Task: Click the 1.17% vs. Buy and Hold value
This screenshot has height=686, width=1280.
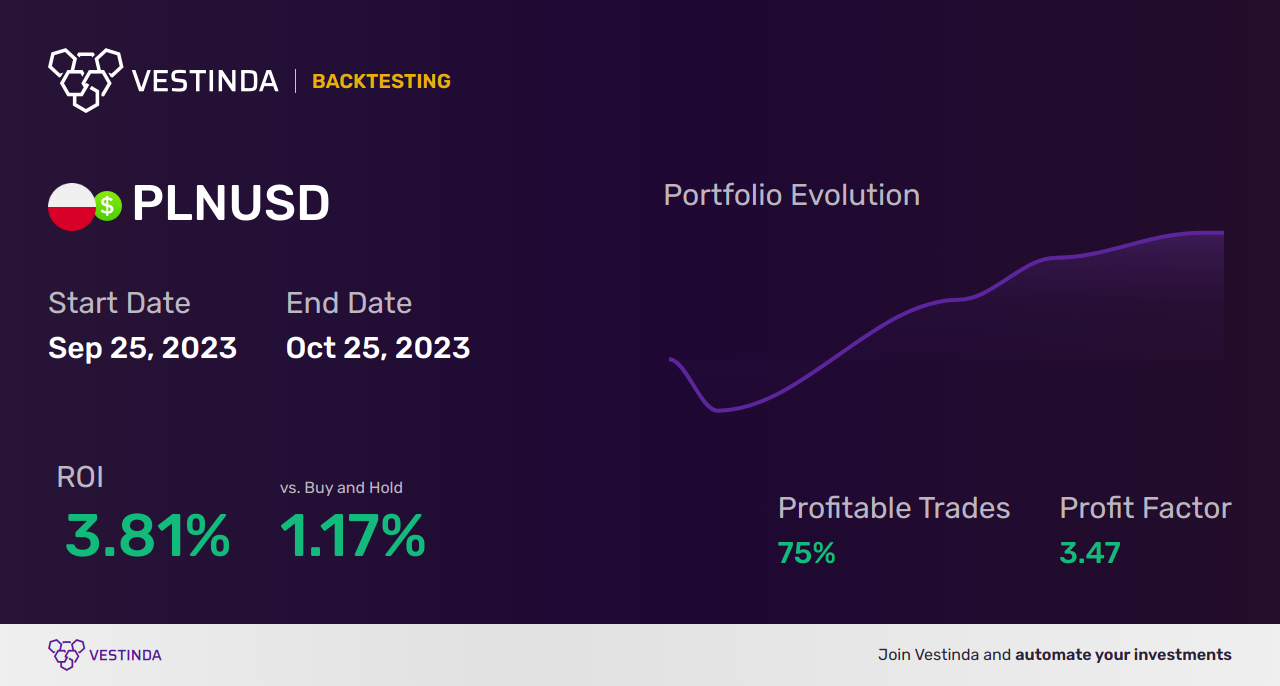Action: [352, 536]
